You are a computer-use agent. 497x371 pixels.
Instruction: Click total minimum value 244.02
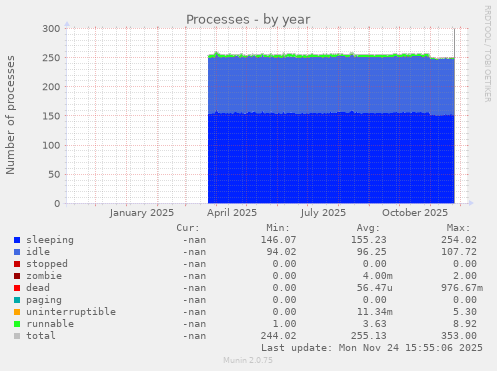coord(278,336)
